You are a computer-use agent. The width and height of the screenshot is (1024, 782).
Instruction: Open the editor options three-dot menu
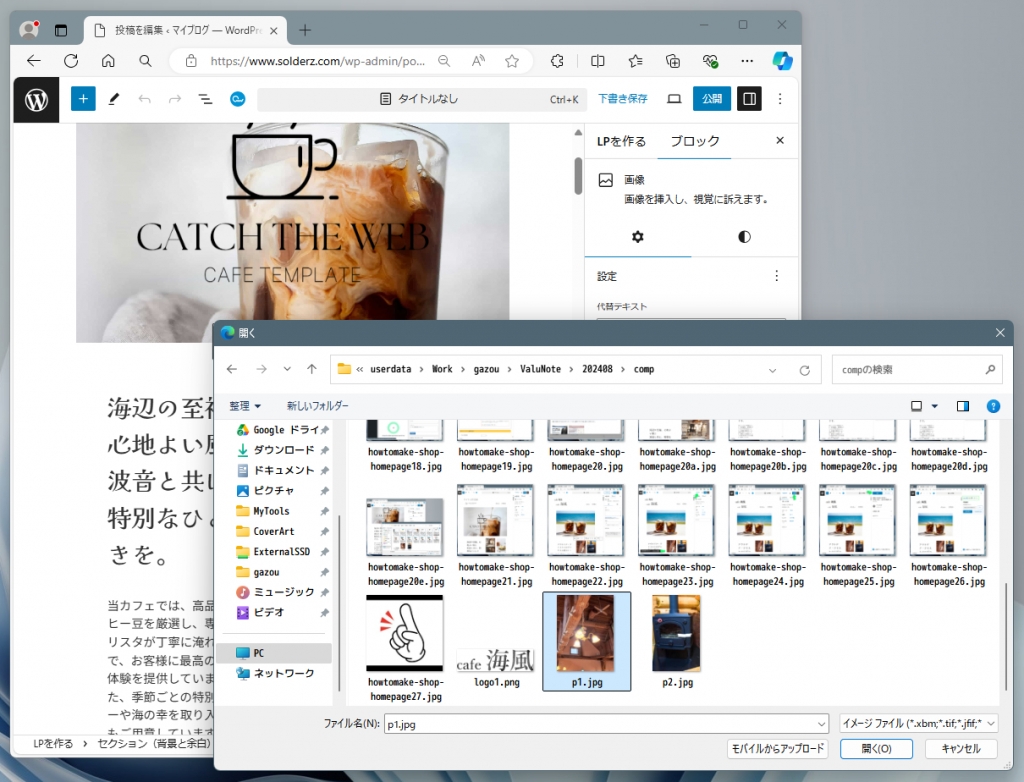click(x=780, y=99)
